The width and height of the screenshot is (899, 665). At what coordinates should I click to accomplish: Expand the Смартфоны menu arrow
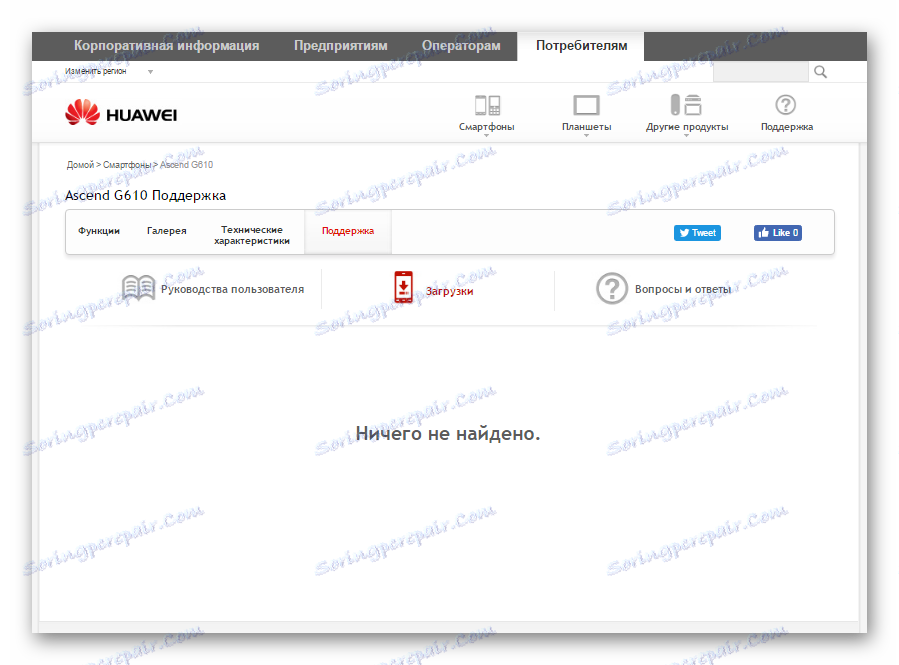[x=487, y=136]
